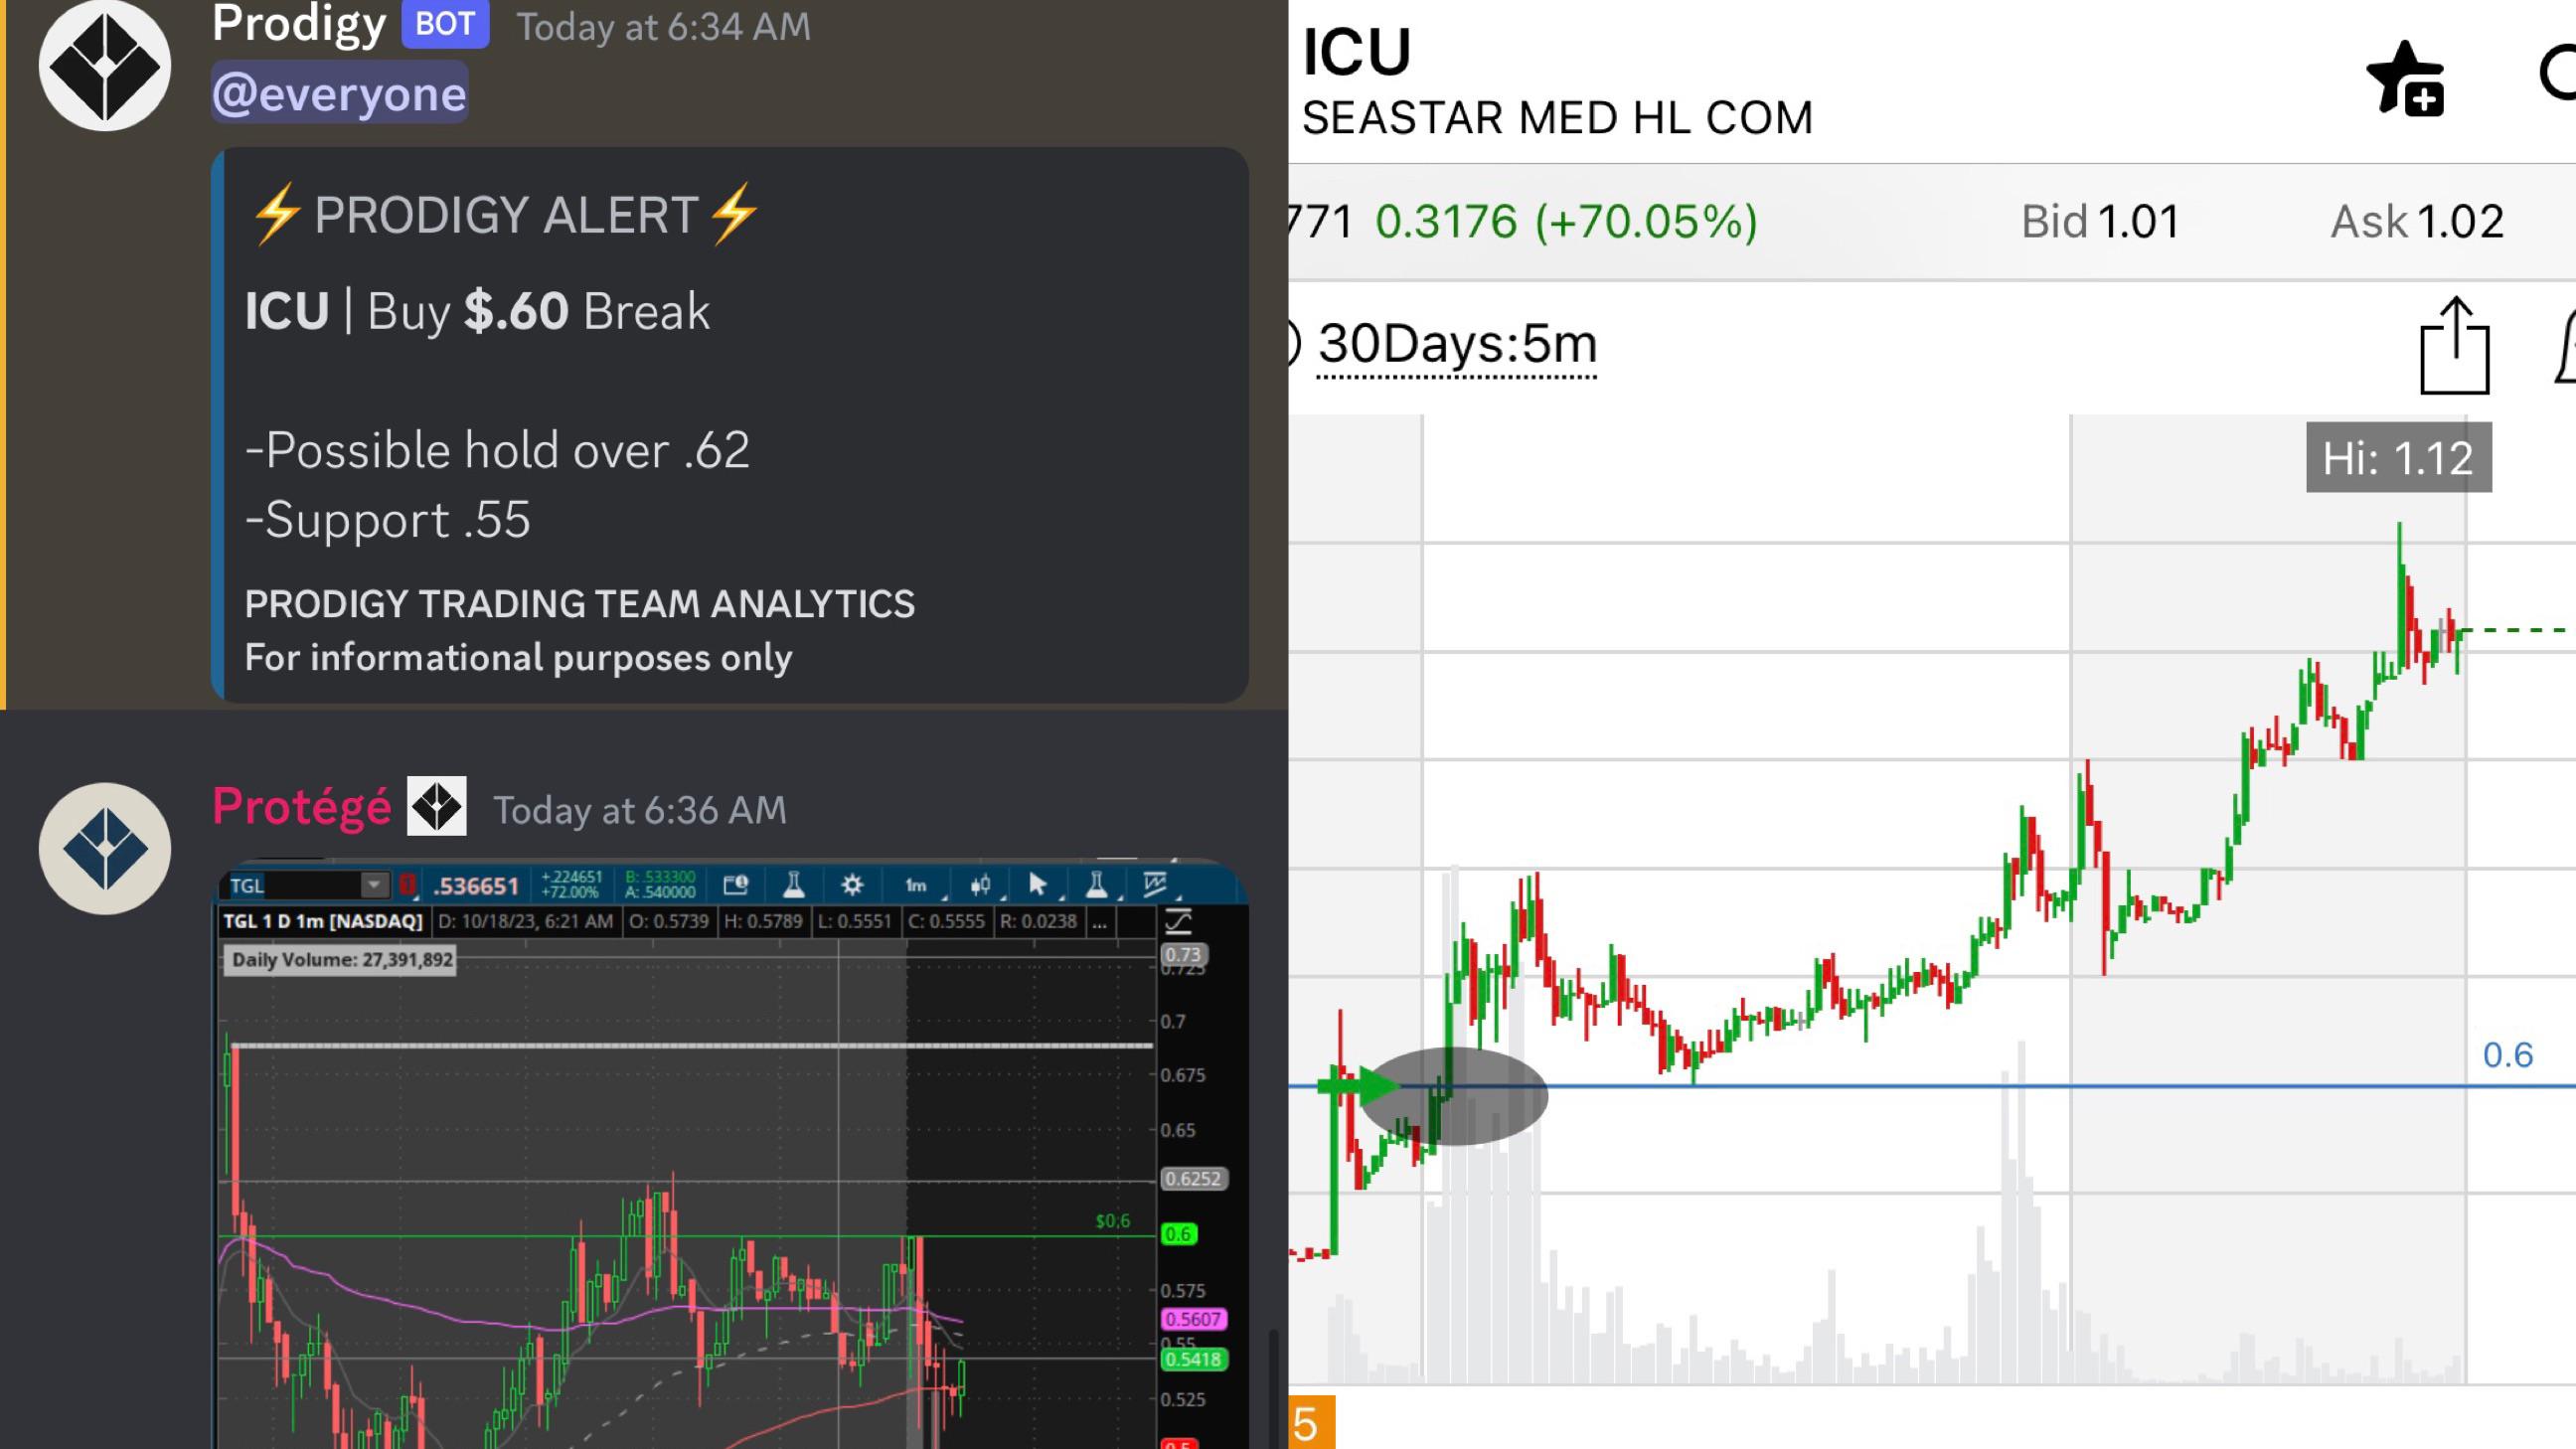Toggle the curve scale icon above price axis
The height and width of the screenshot is (1449, 2576).
tap(1178, 921)
